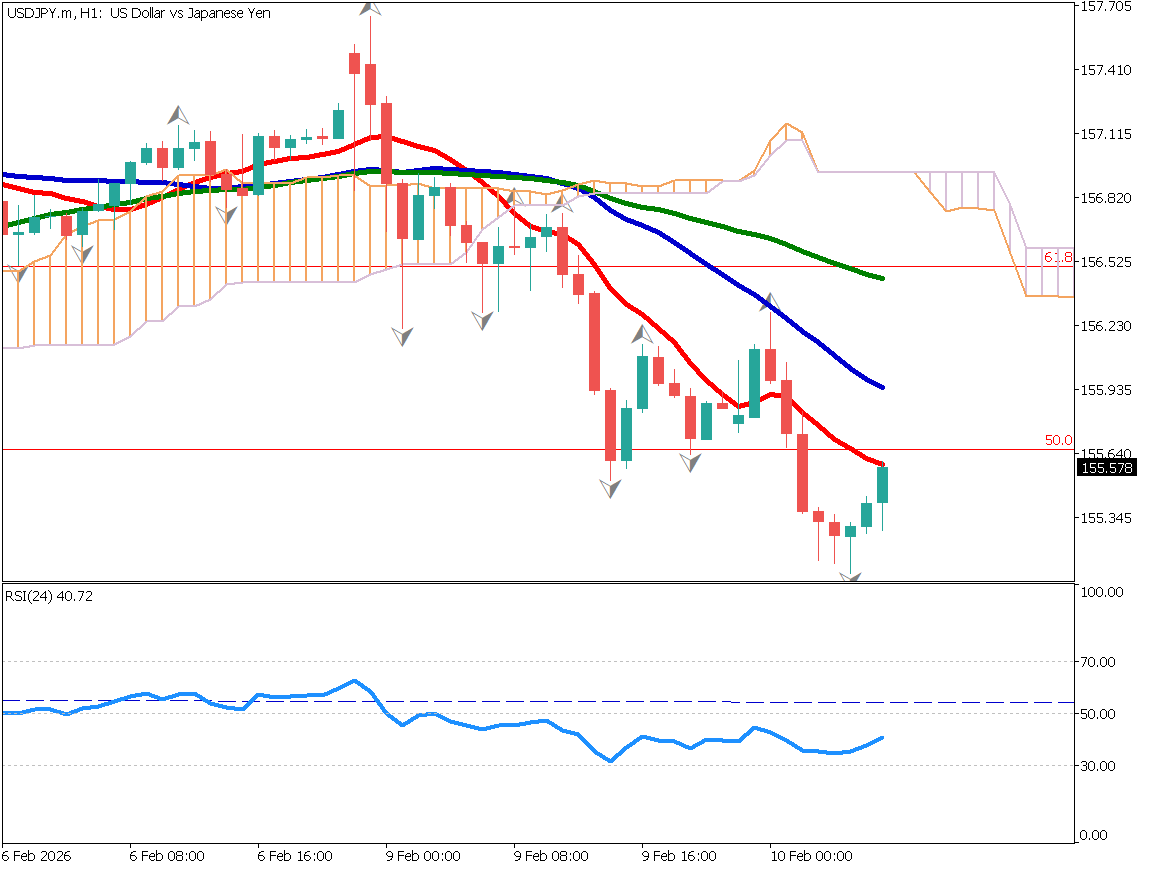Select the fractal down arrow just before 9 Feb 16:00

pyautogui.click(x=610, y=488)
